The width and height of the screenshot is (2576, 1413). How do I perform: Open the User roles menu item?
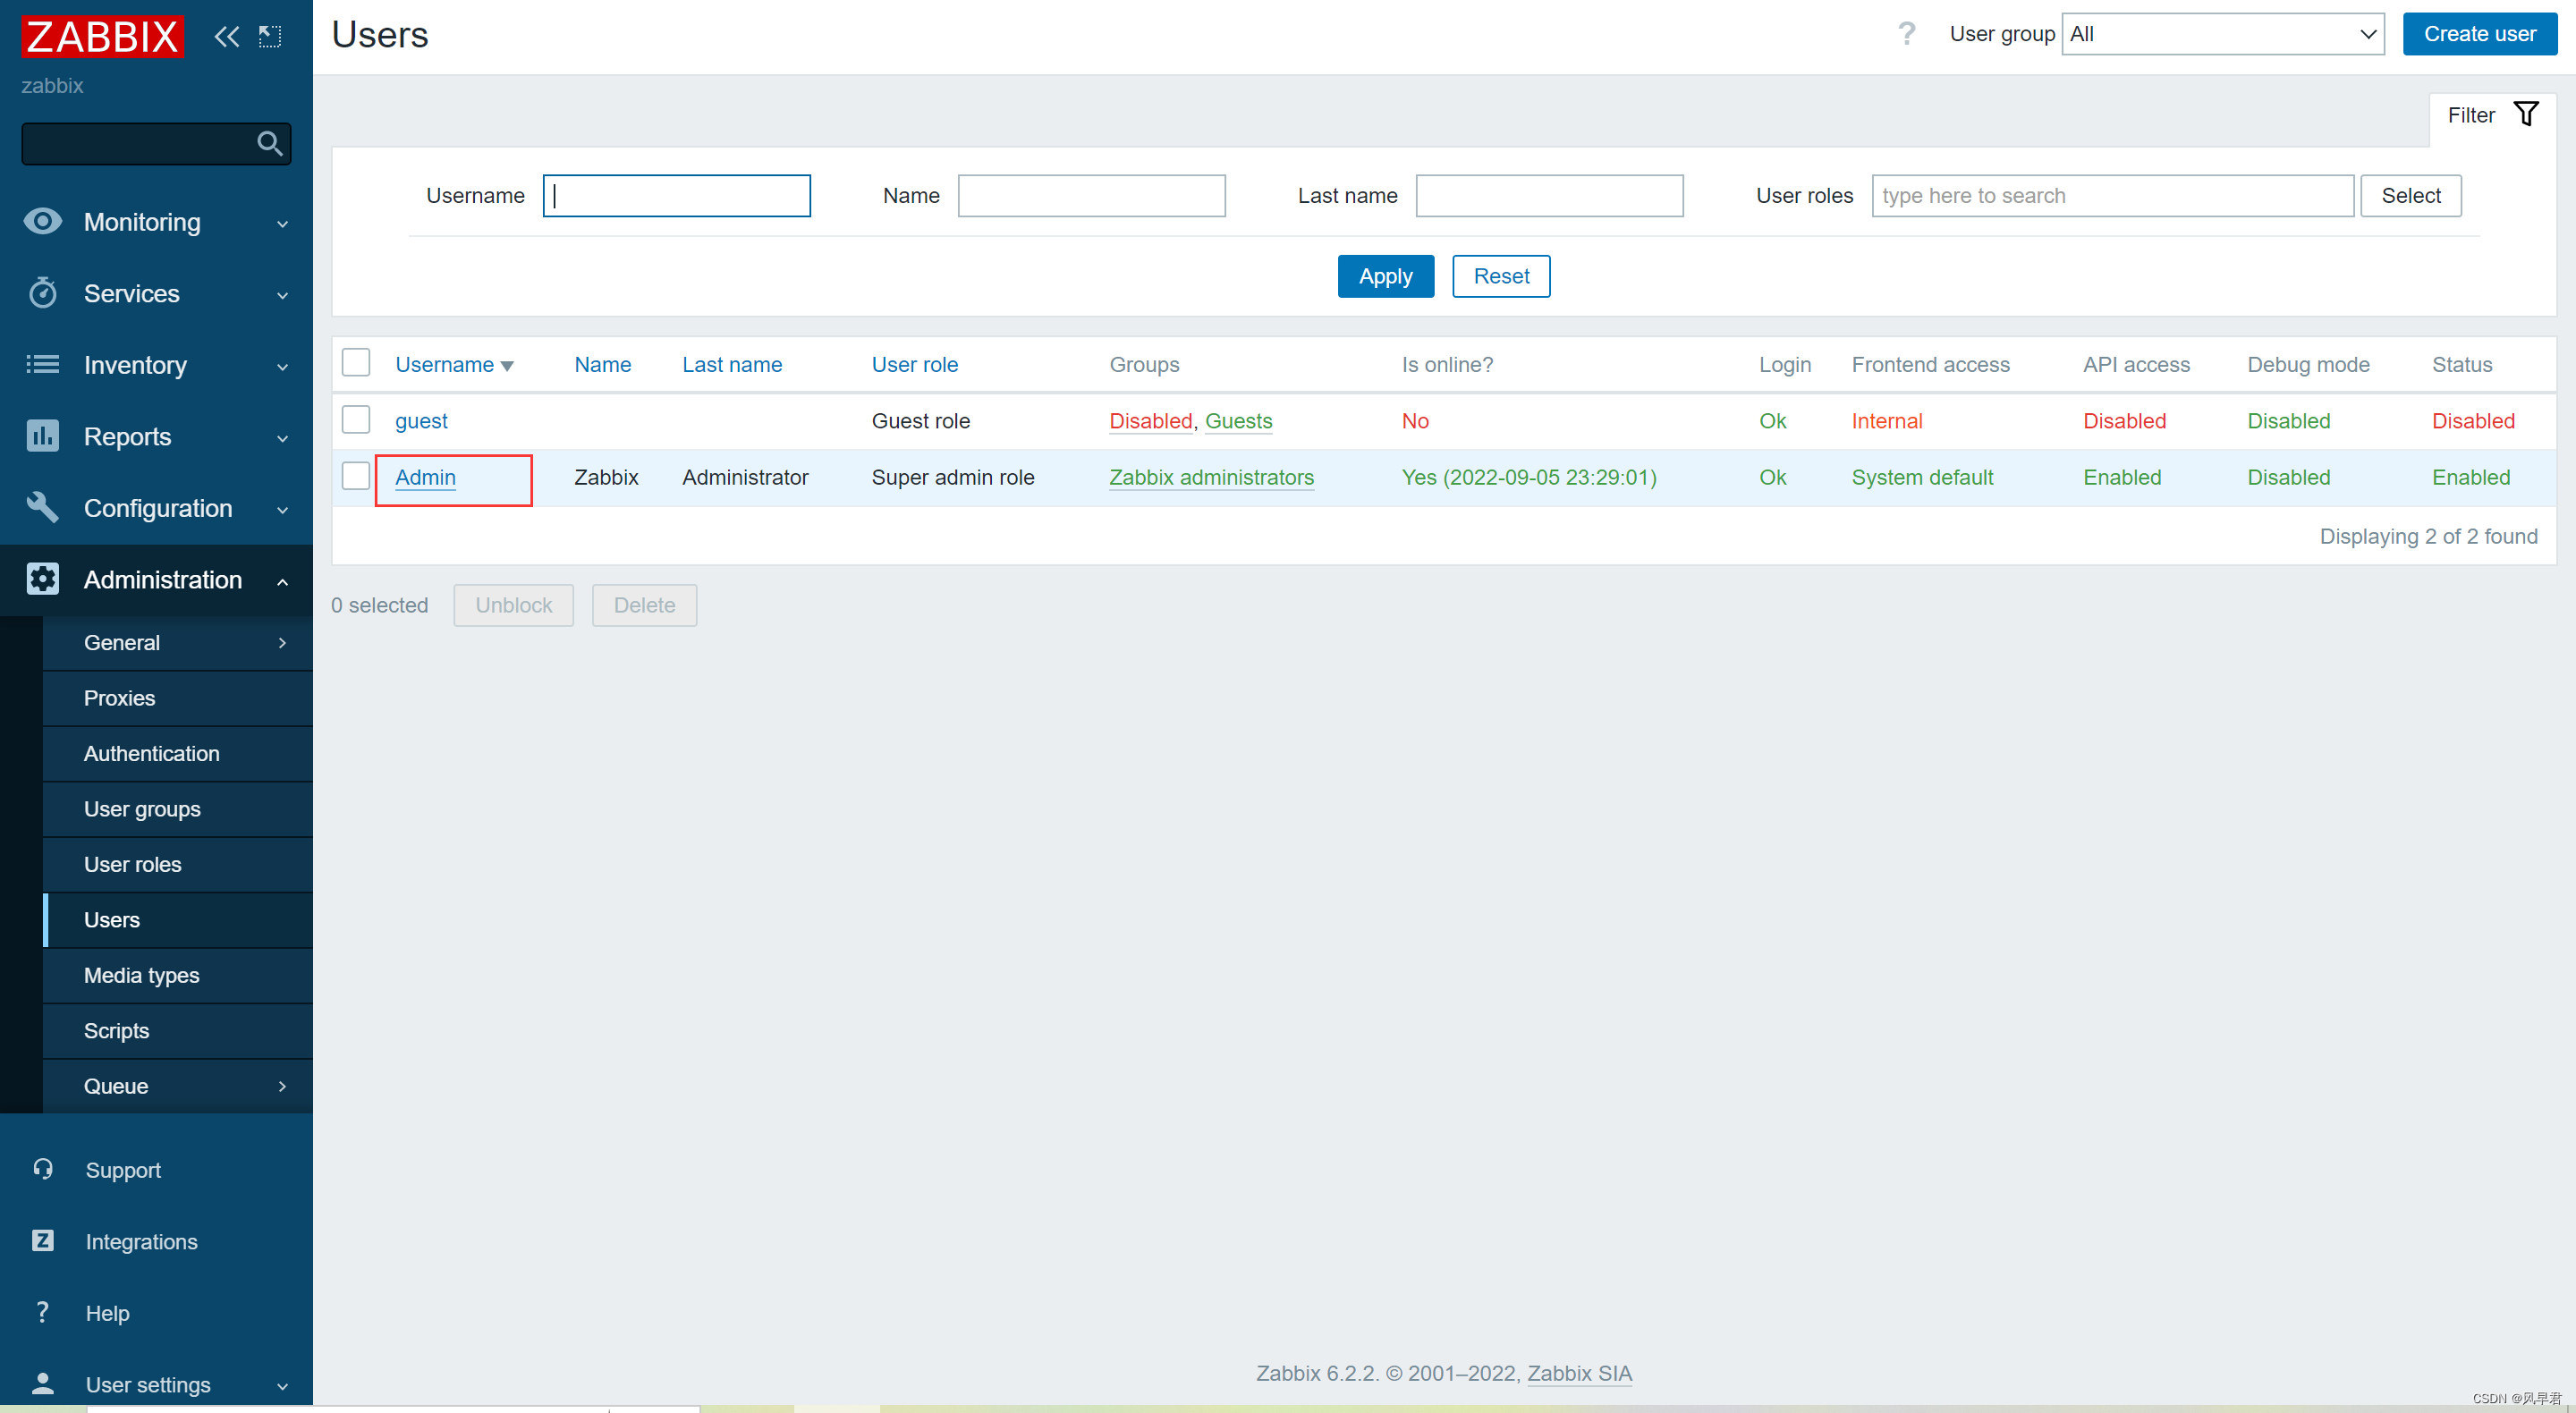coord(133,864)
